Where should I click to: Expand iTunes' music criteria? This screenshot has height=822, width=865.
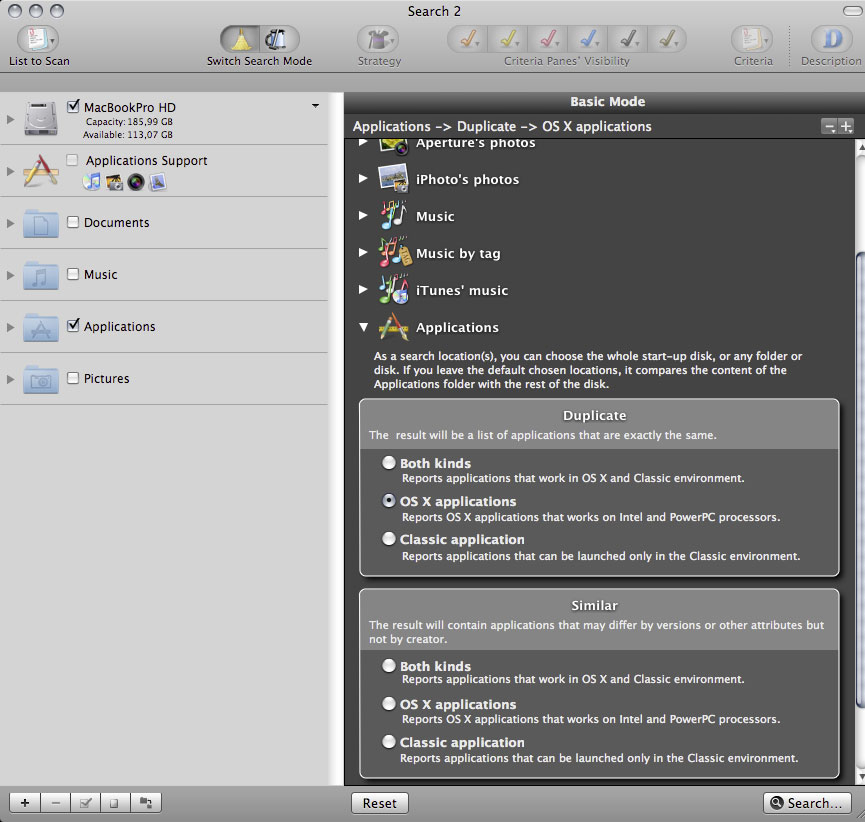coord(363,289)
